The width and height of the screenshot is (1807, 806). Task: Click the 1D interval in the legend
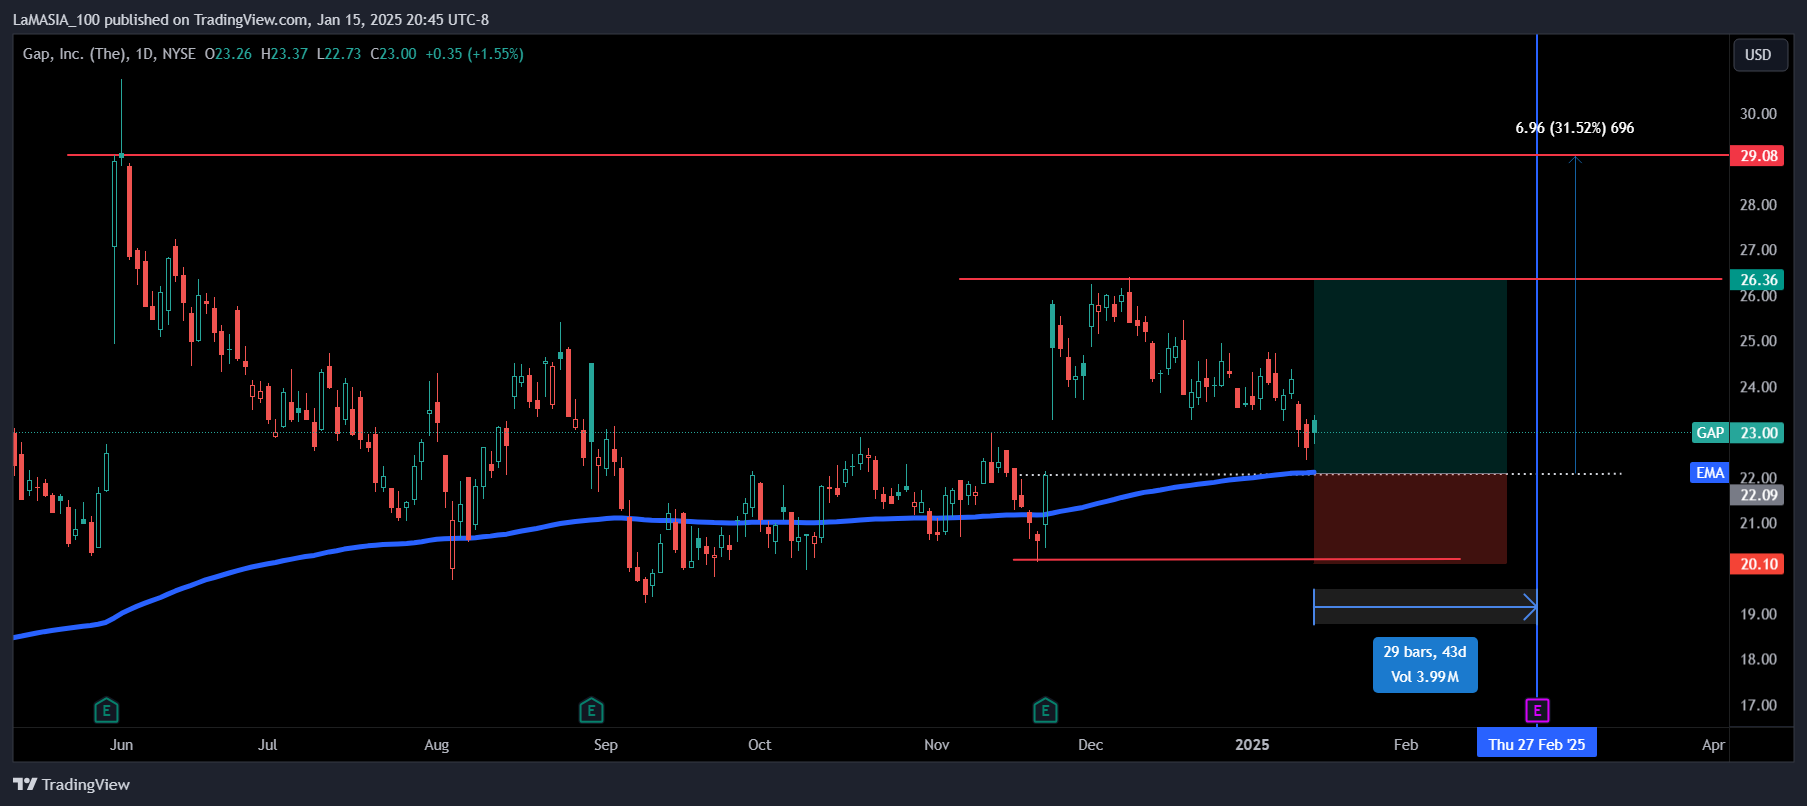click(144, 54)
